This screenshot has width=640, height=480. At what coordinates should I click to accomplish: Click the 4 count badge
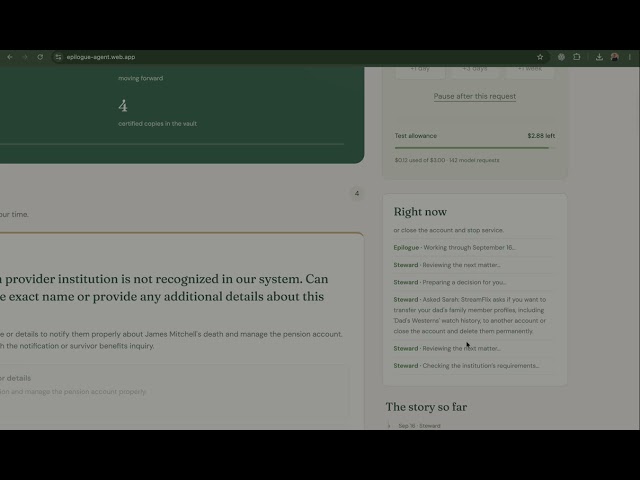tap(357, 193)
